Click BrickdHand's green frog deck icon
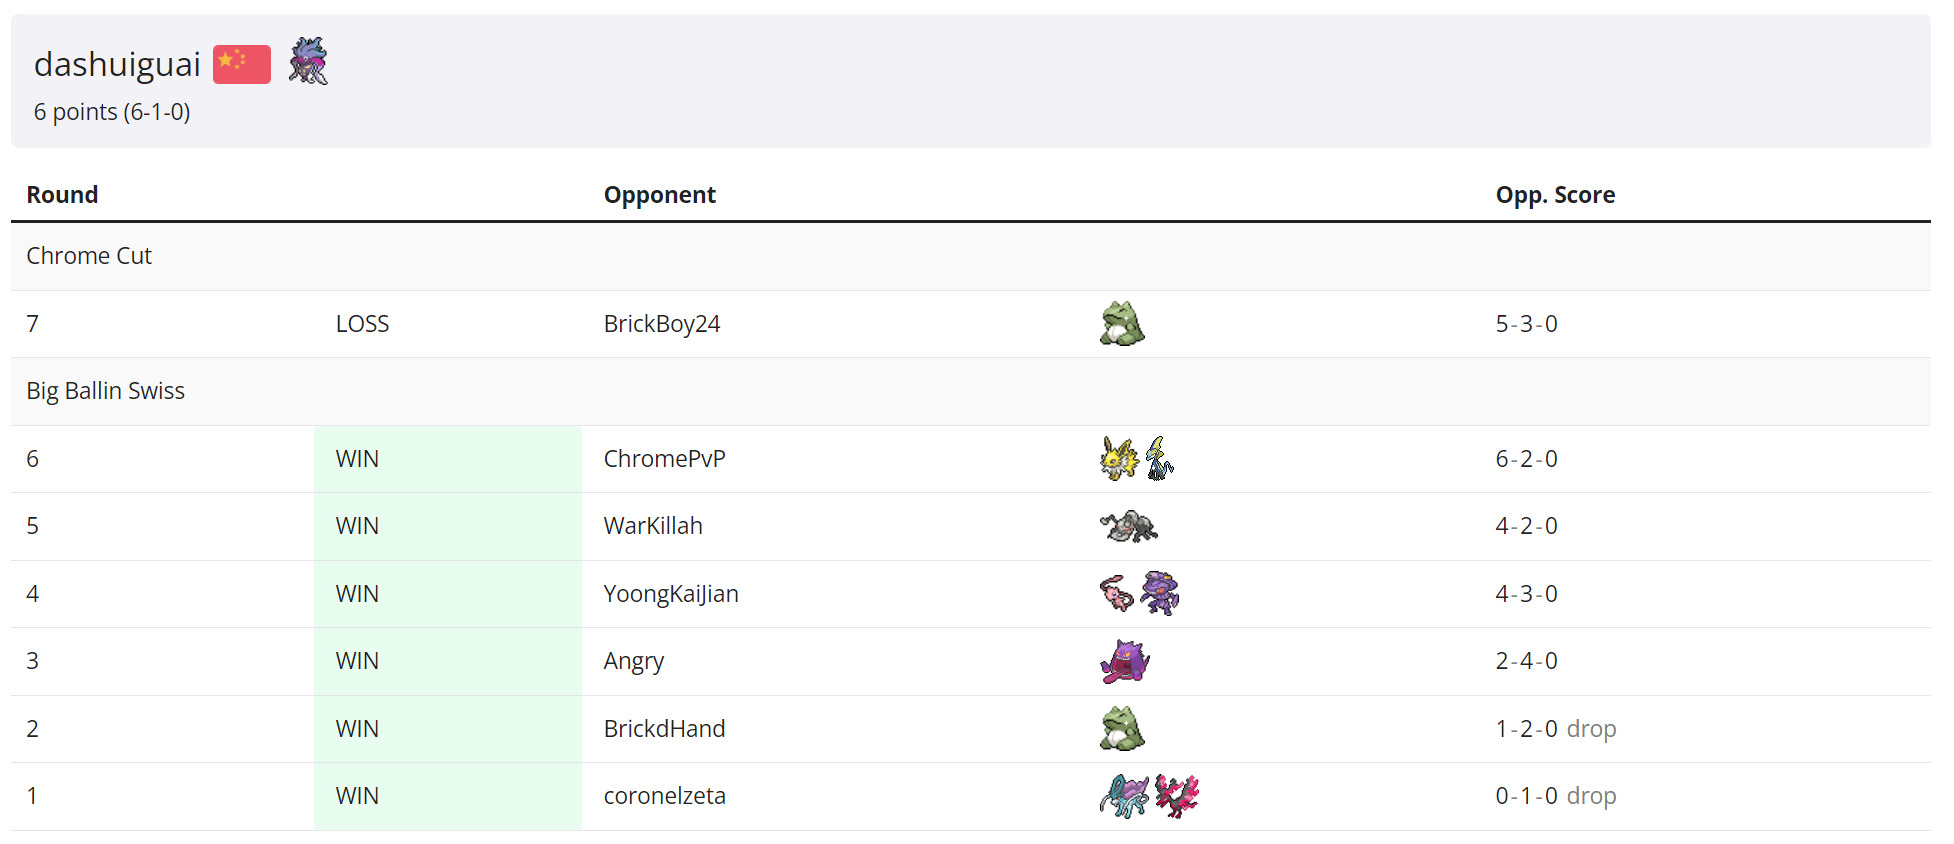This screenshot has width=1954, height=844. [1122, 729]
